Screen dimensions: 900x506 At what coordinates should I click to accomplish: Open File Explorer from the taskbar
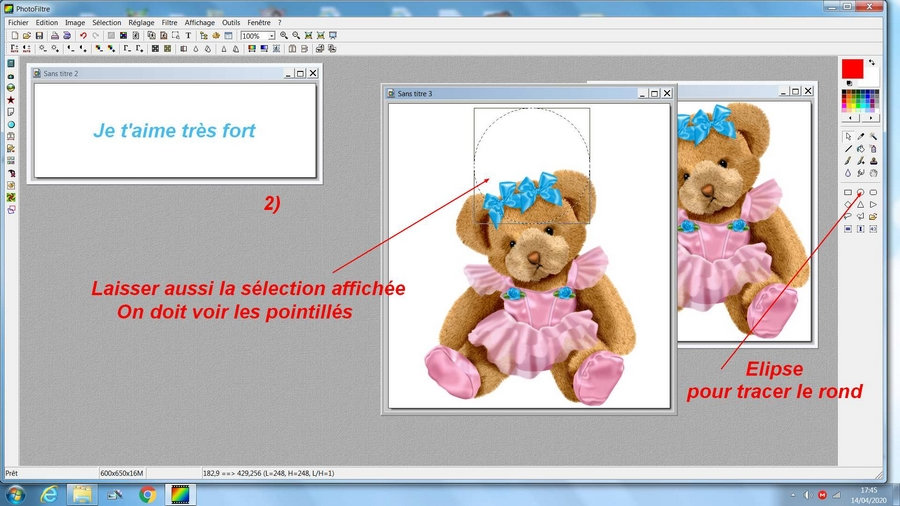[82, 494]
